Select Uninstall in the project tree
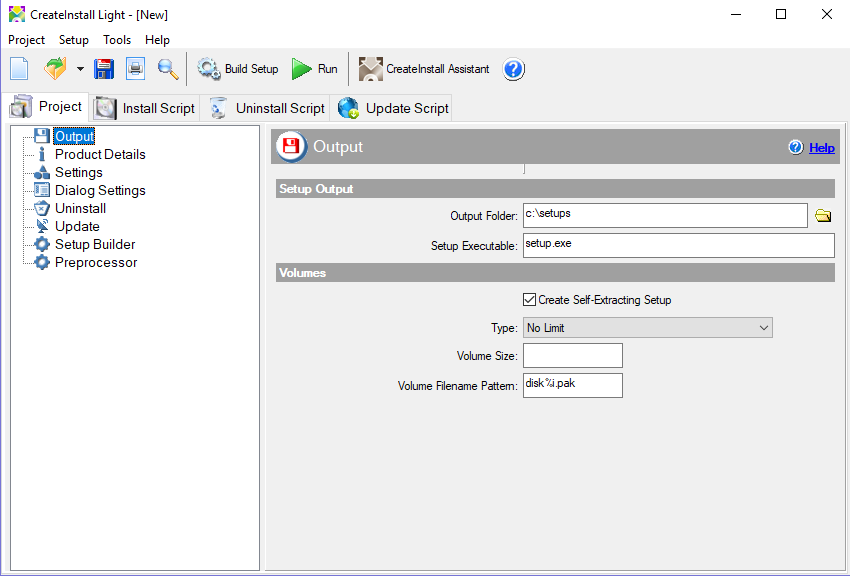 (x=80, y=208)
